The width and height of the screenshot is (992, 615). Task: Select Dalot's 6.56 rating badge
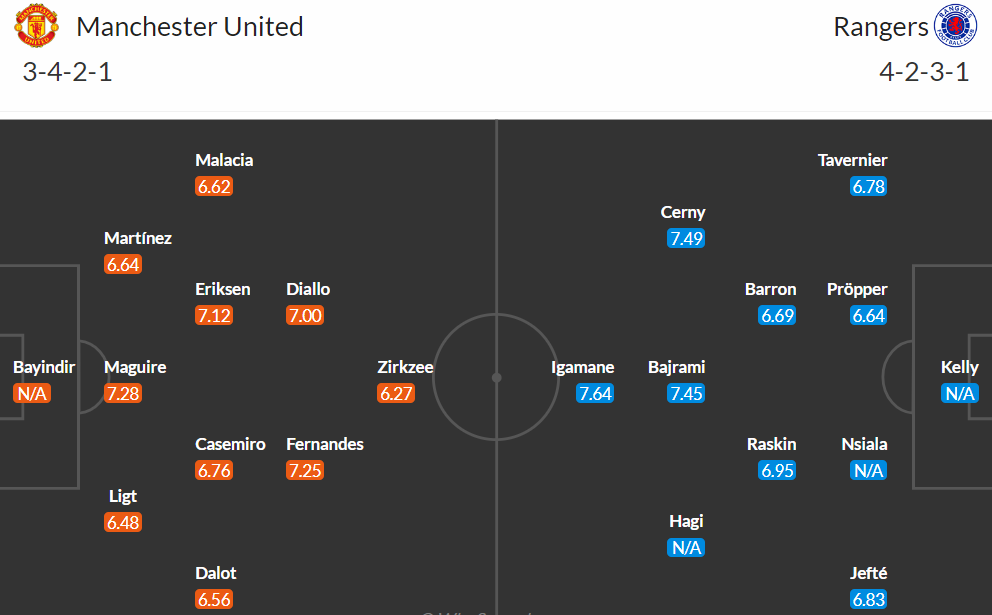click(214, 599)
